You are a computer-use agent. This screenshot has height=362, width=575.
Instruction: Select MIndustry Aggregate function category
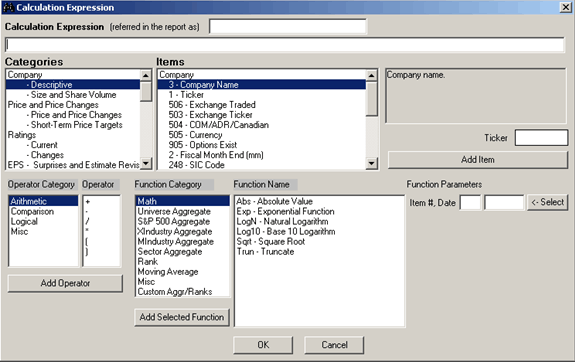point(176,242)
